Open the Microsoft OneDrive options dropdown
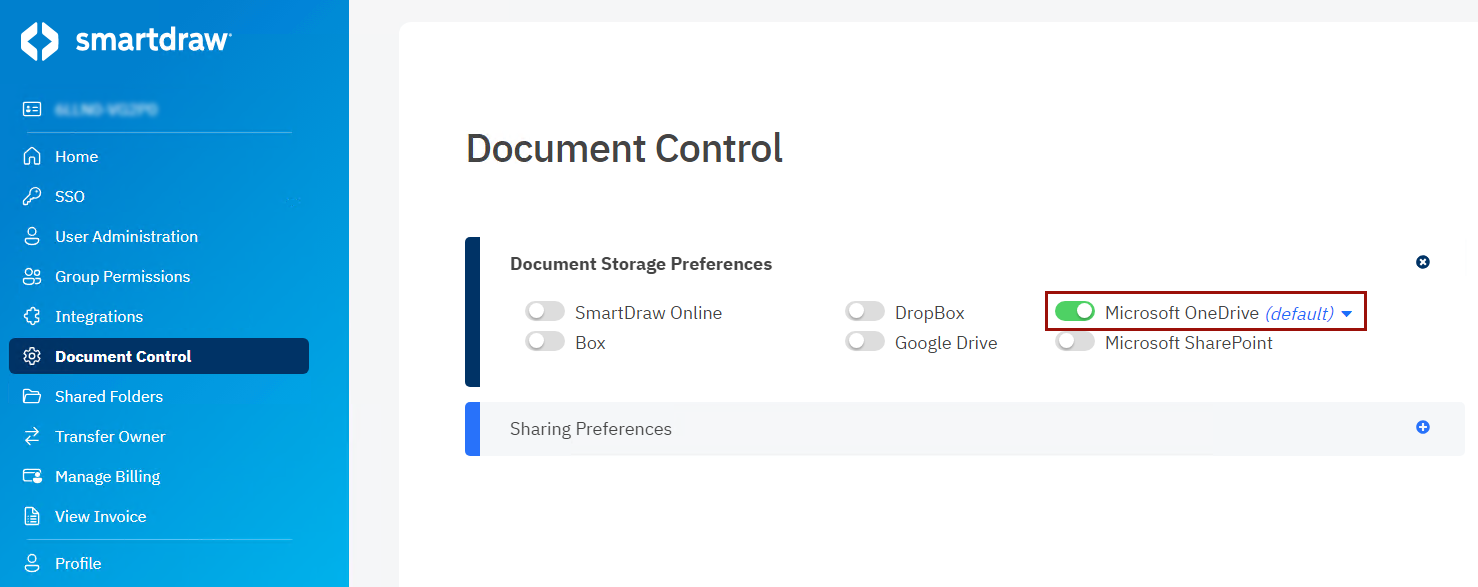This screenshot has width=1478, height=587. (1347, 312)
